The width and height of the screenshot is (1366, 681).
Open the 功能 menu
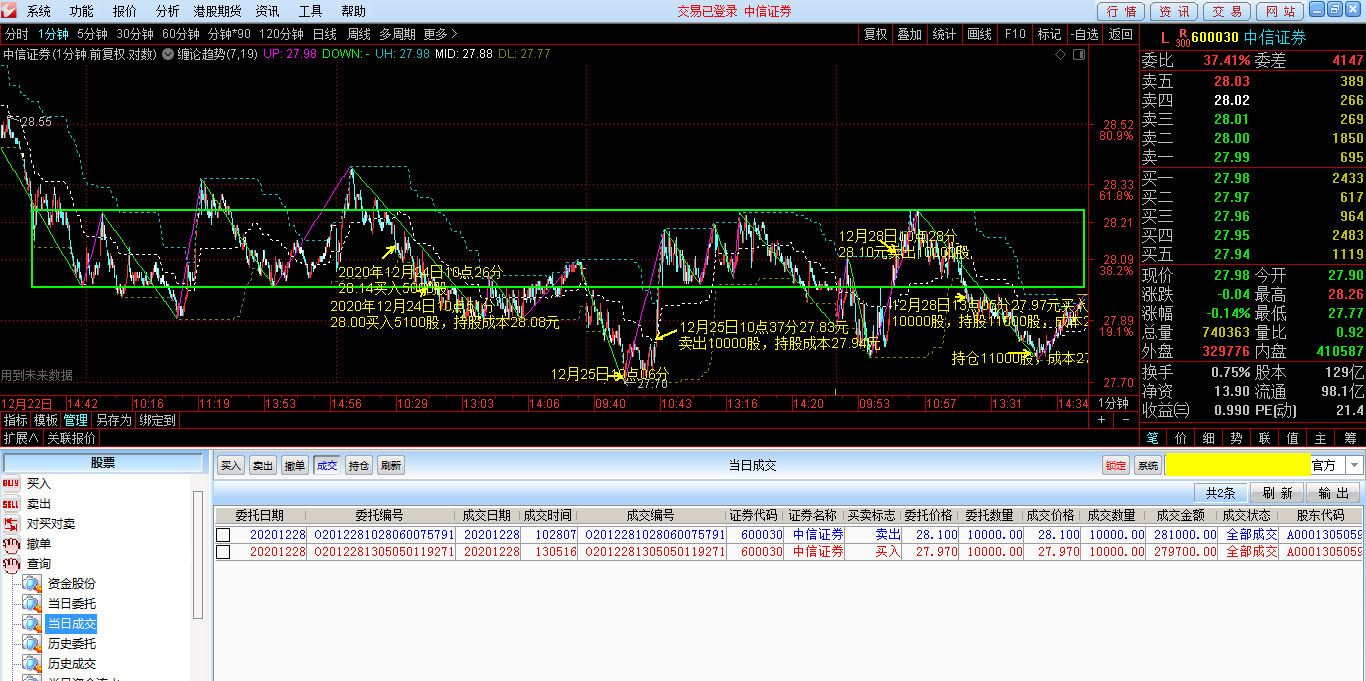82,11
